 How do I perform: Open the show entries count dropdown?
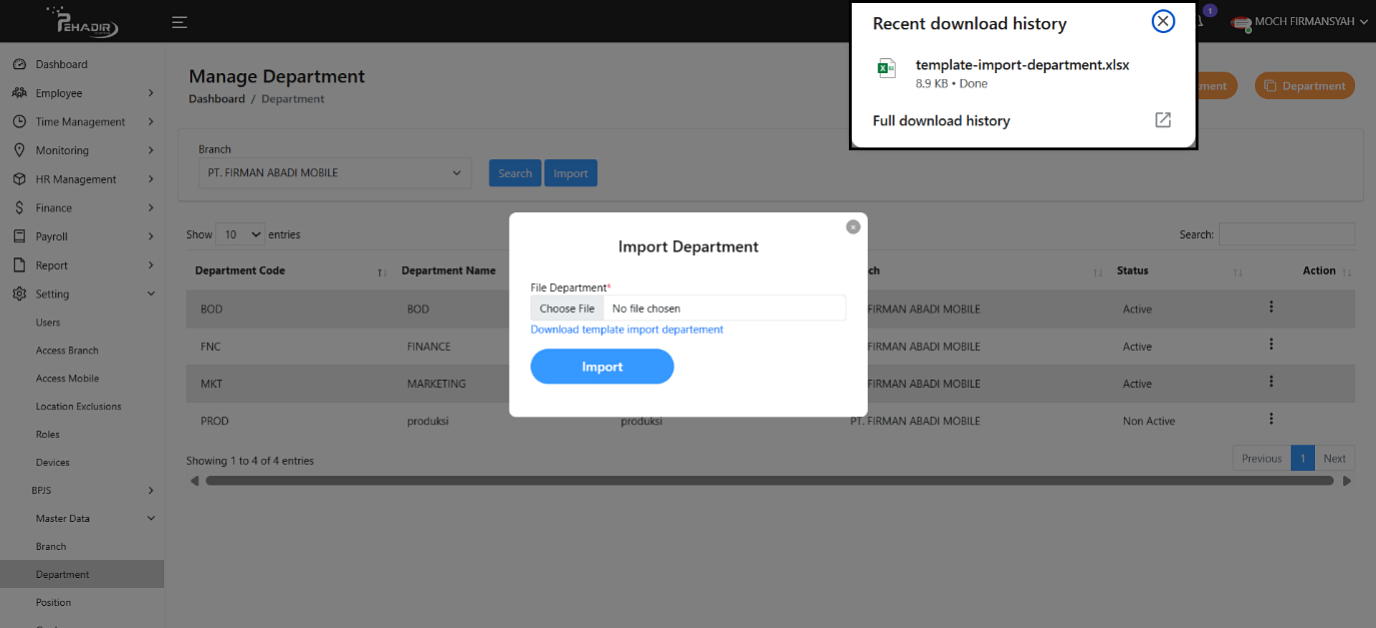click(240, 234)
